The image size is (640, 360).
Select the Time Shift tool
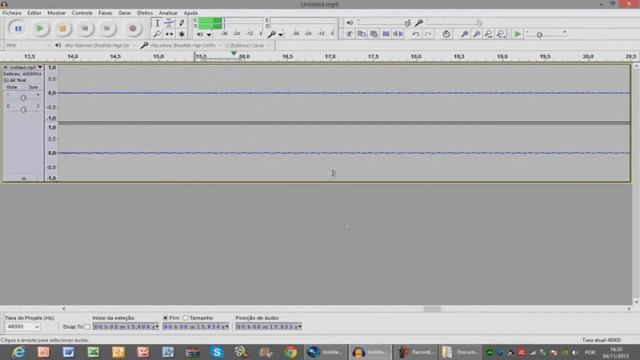point(169,34)
